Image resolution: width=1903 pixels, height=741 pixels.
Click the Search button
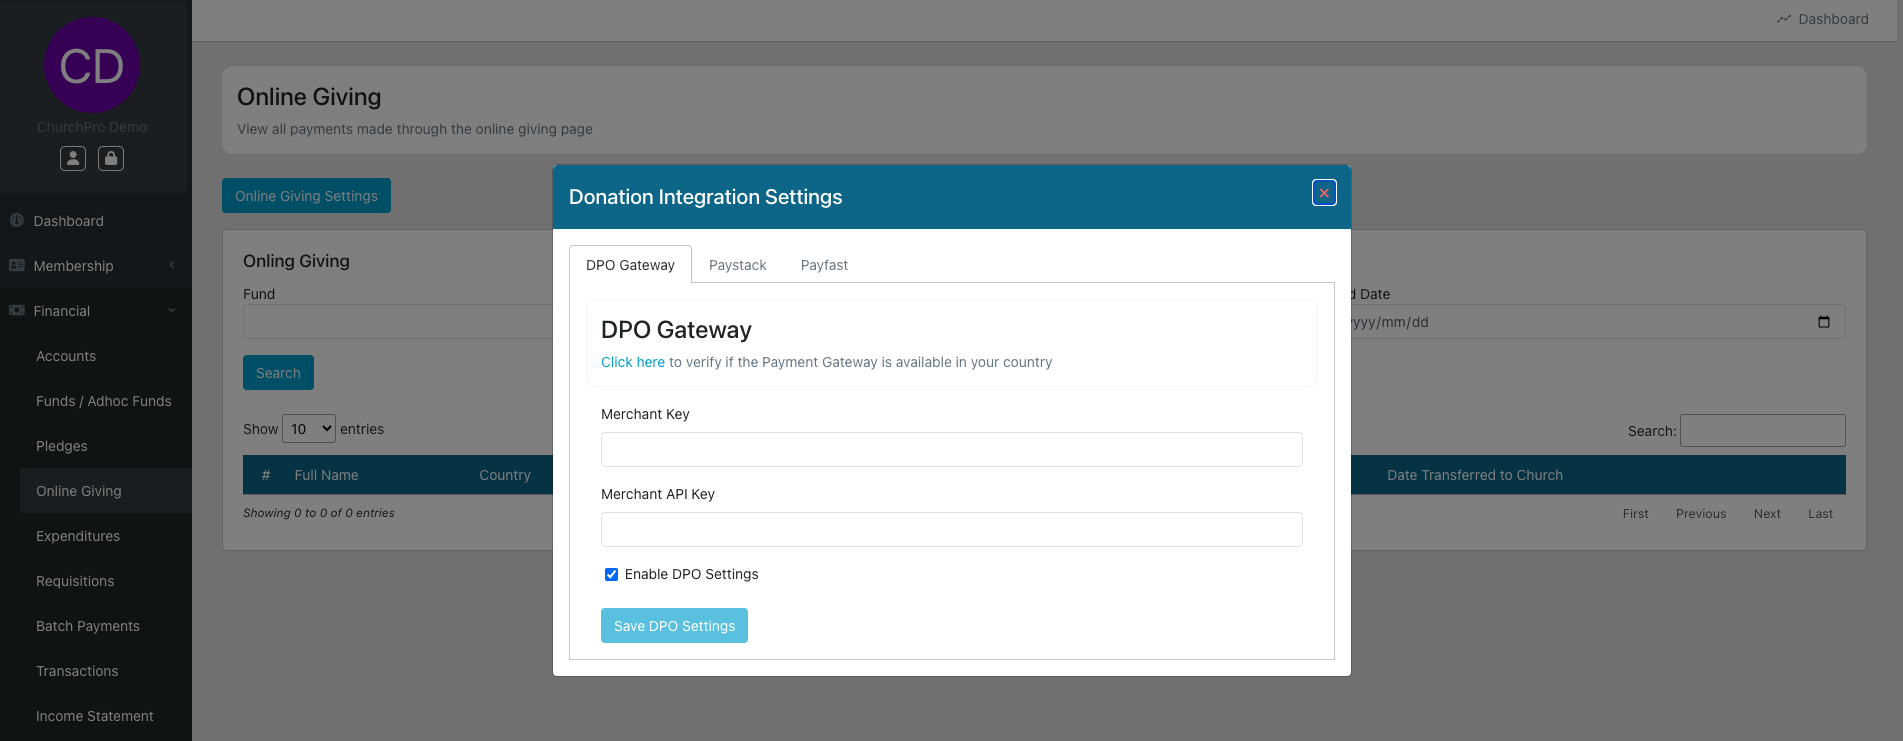(278, 373)
